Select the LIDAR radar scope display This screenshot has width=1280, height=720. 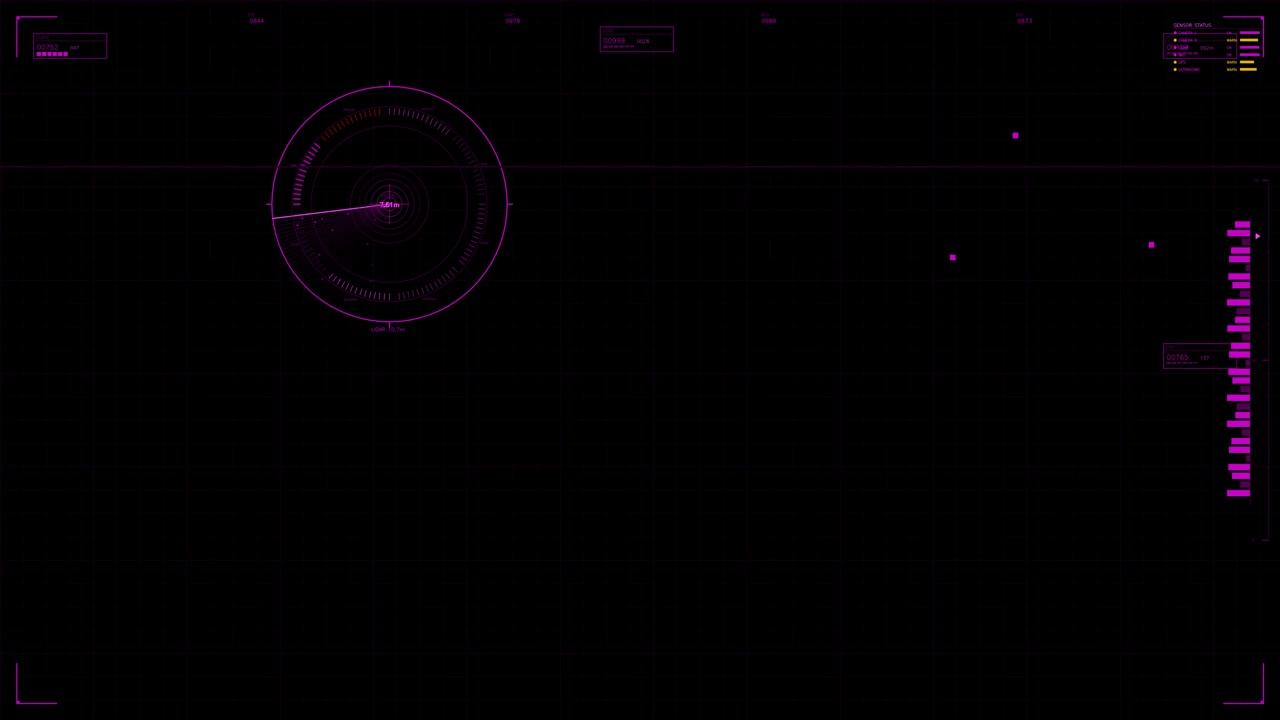(389, 204)
